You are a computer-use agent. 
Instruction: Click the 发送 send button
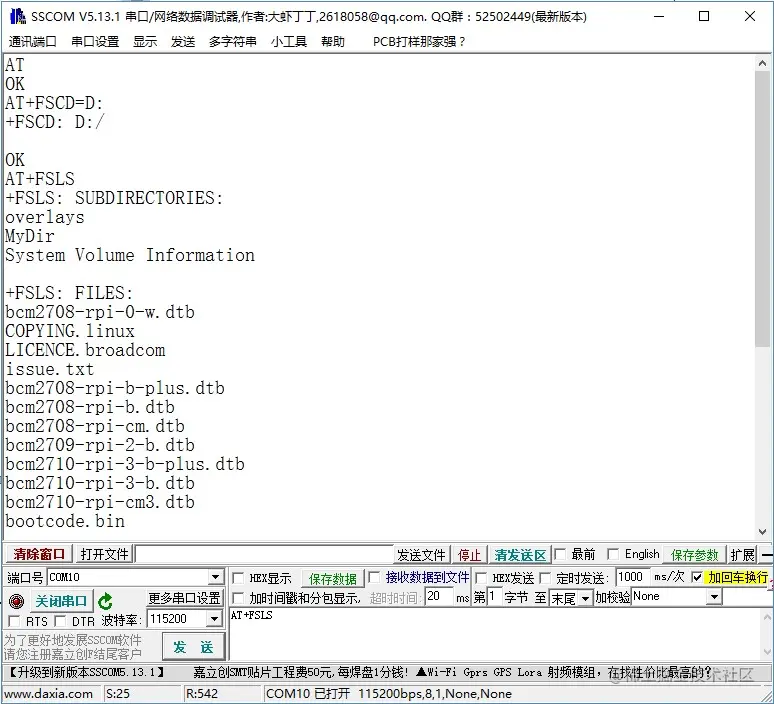pyautogui.click(x=193, y=647)
